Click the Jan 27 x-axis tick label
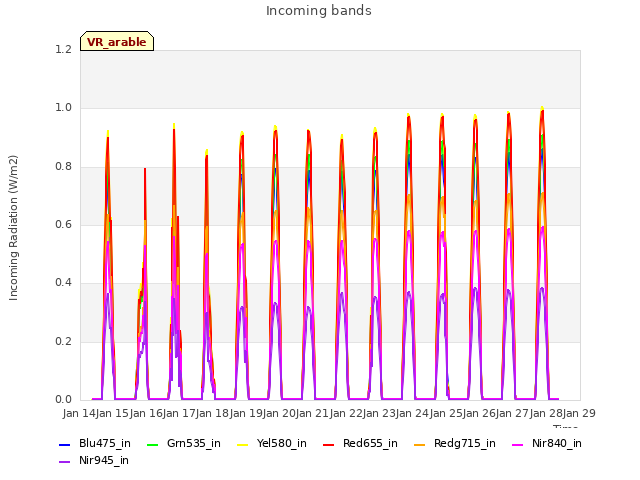This screenshot has width=640, height=480. tap(513, 413)
